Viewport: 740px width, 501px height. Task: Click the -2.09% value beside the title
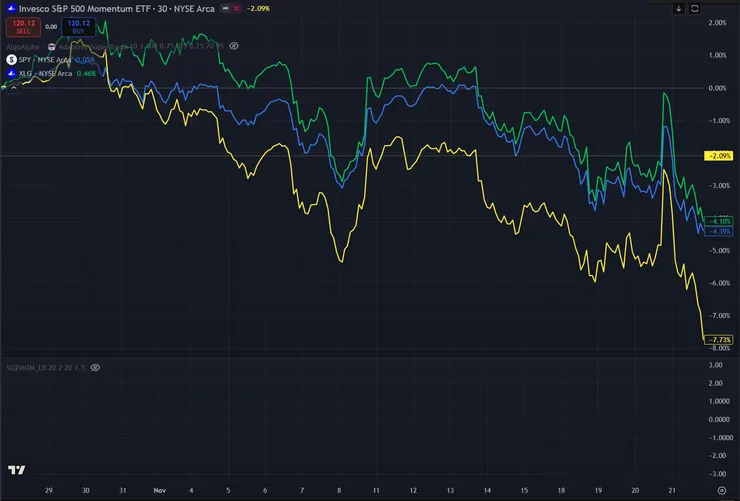click(259, 8)
